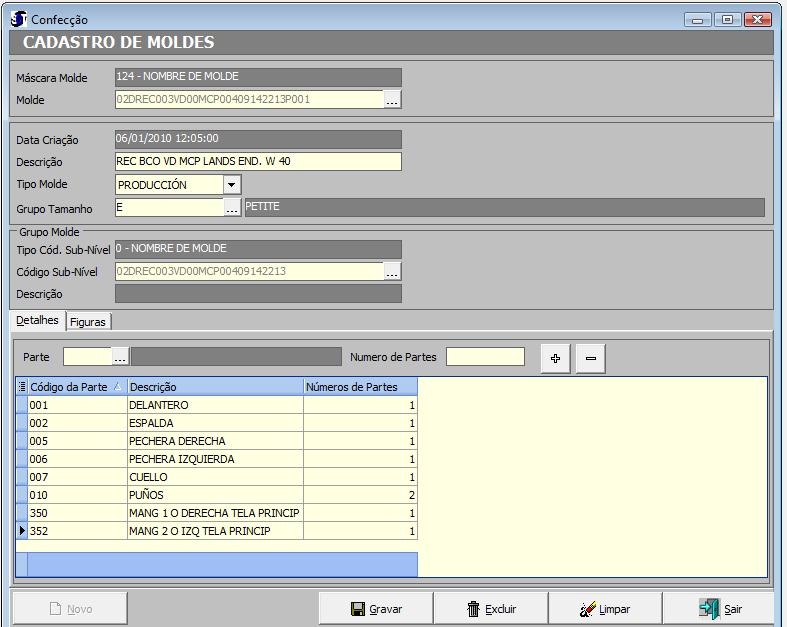Open the Código Sub-Nível lookup ellipsis button
Viewport: 787px width, 627px height.
[x=393, y=271]
